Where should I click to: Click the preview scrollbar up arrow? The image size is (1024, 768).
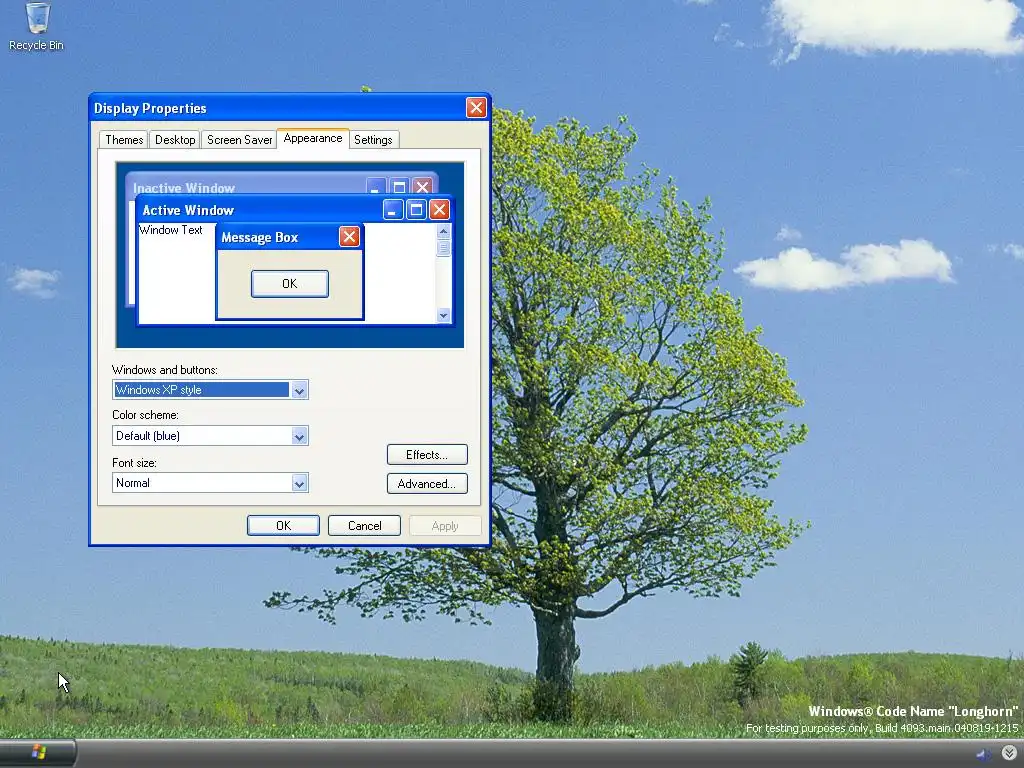[x=443, y=232]
